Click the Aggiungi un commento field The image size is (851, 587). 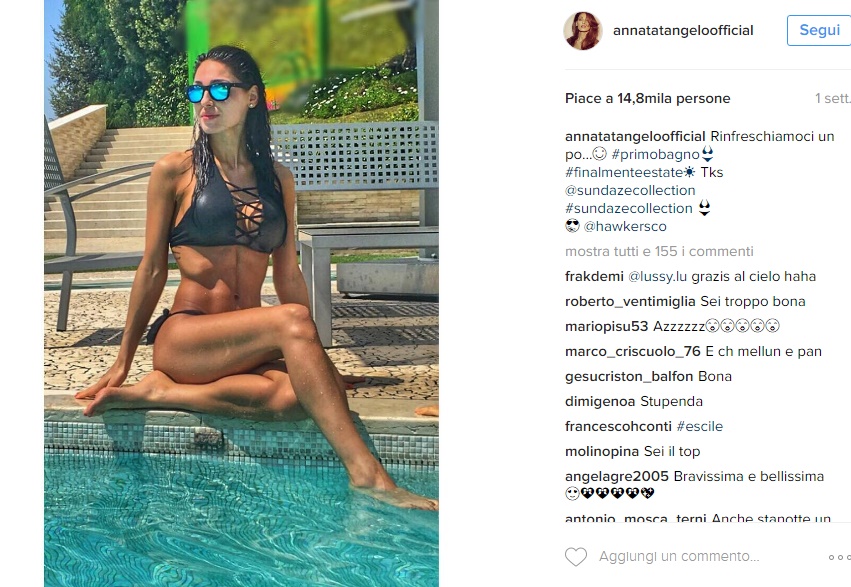coord(679,557)
